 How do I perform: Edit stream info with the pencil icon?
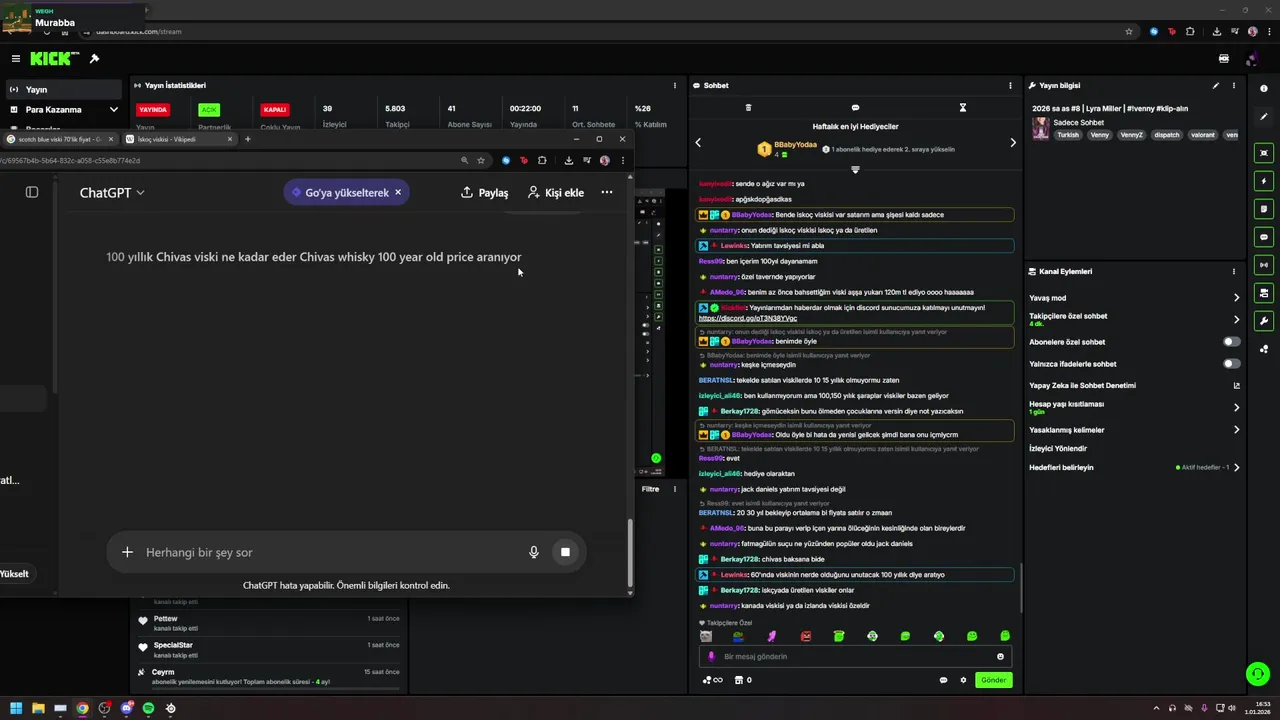1216,86
